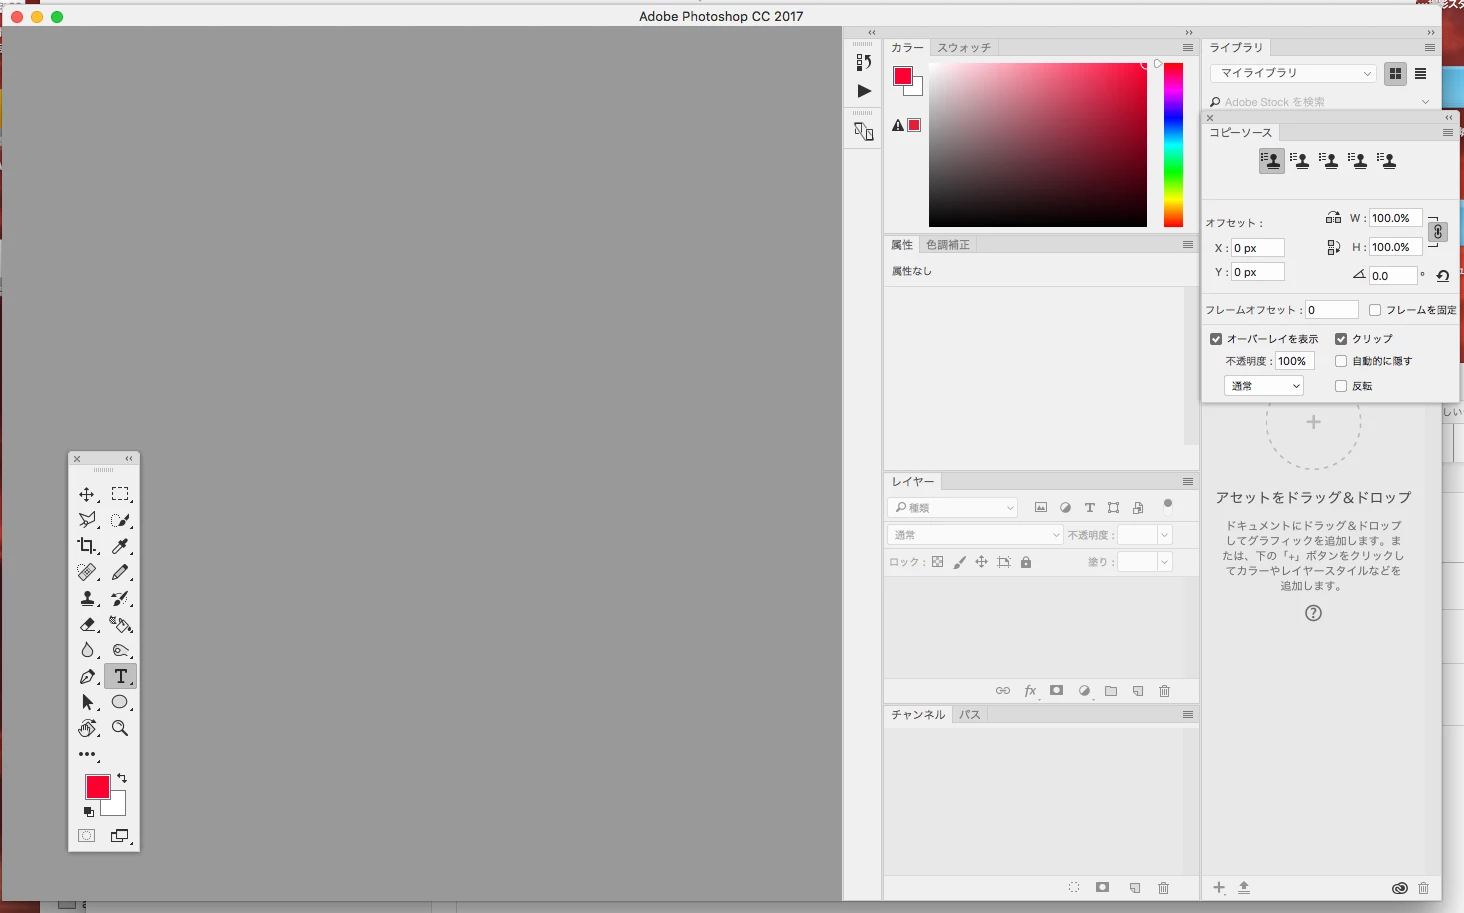Viewport: 1464px width, 913px height.
Task: Select the Eraser tool
Action: point(87,624)
